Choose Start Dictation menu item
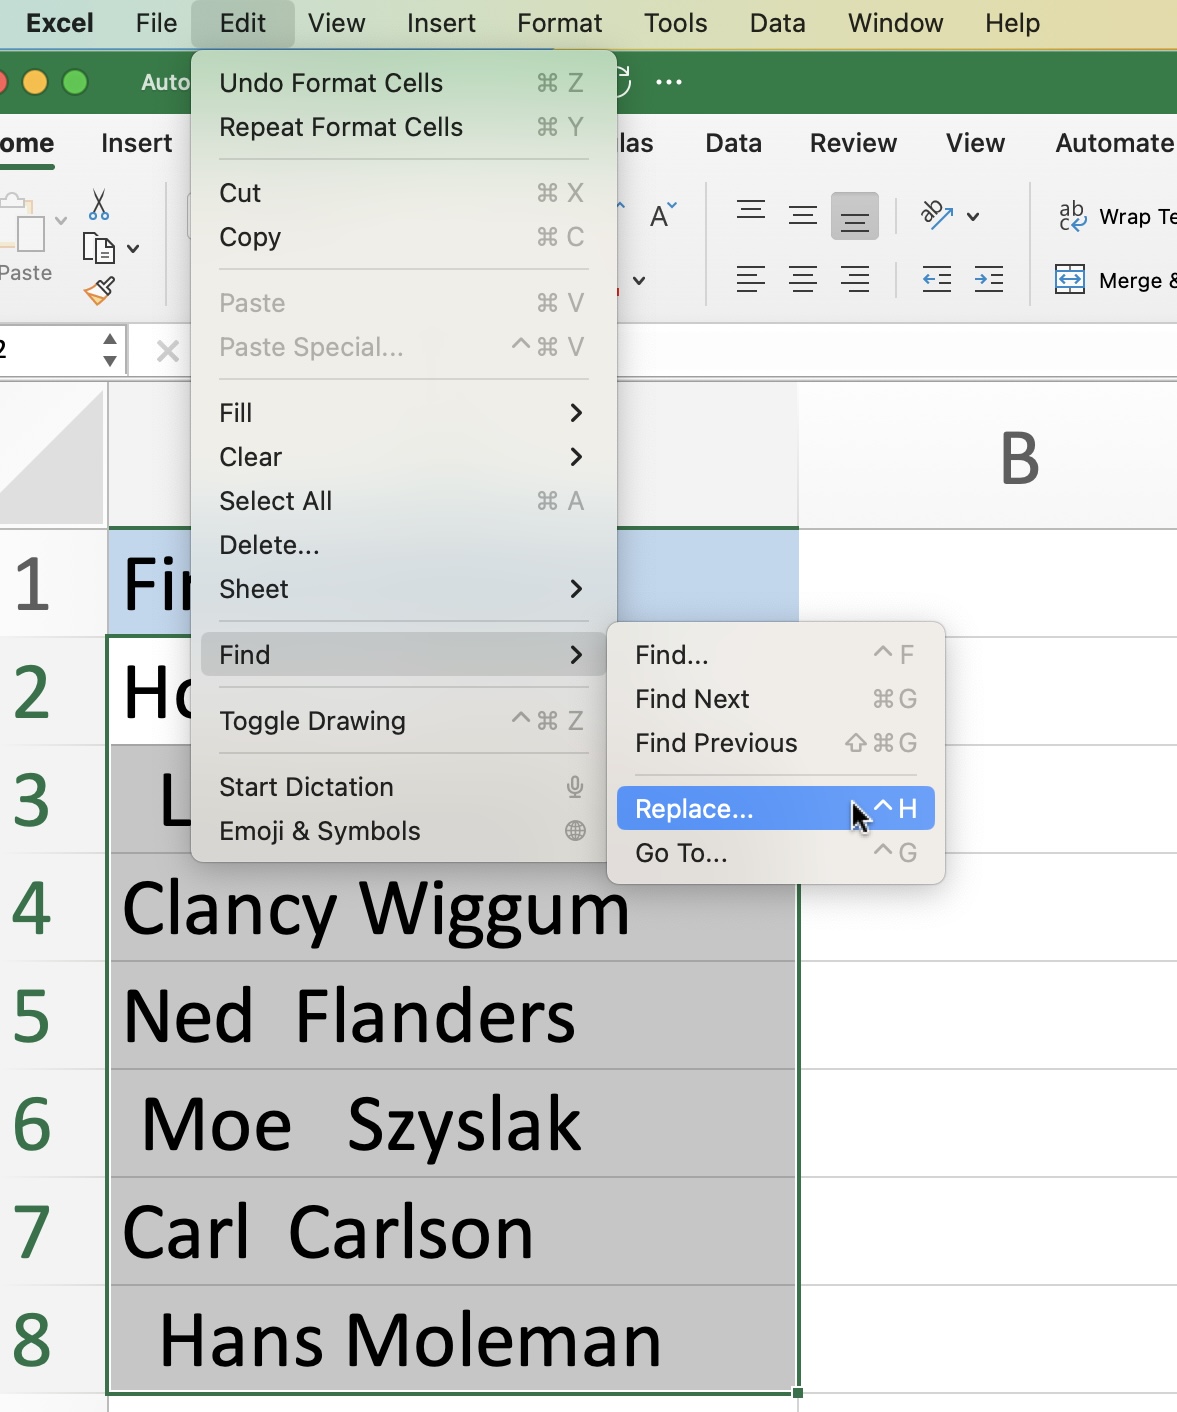Image resolution: width=1177 pixels, height=1412 pixels. (403, 787)
